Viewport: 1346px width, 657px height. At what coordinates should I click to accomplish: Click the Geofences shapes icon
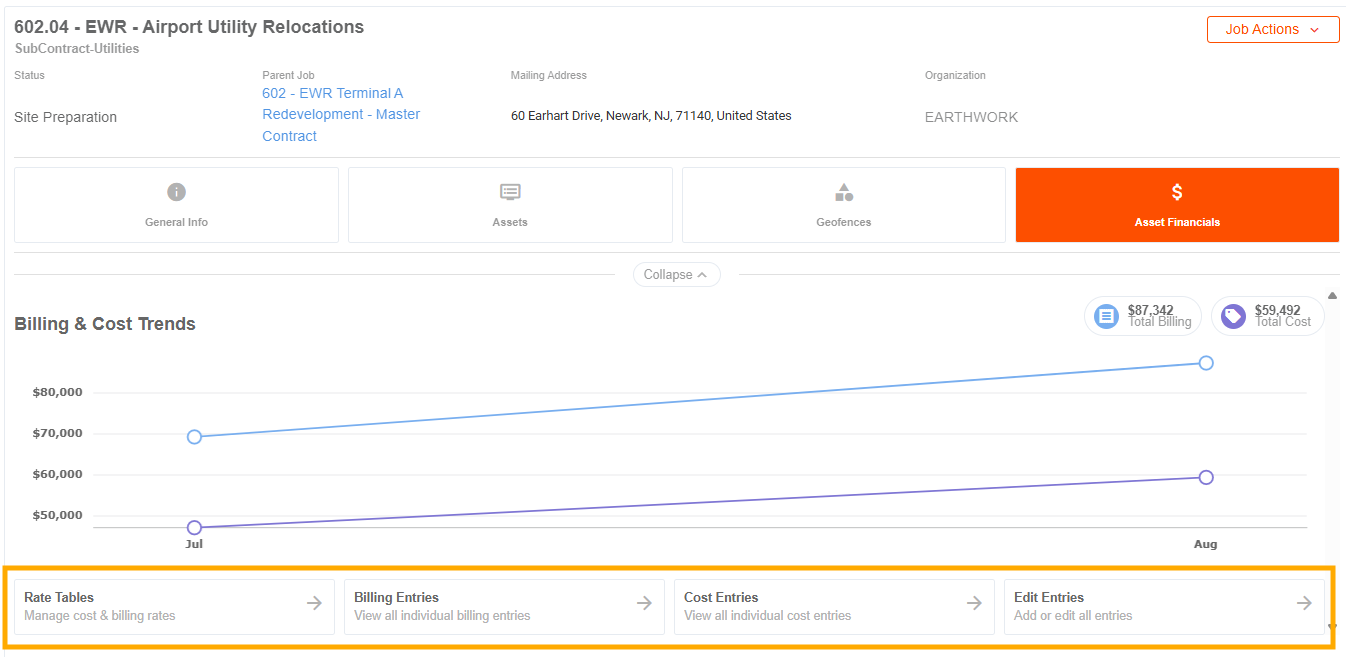click(844, 192)
